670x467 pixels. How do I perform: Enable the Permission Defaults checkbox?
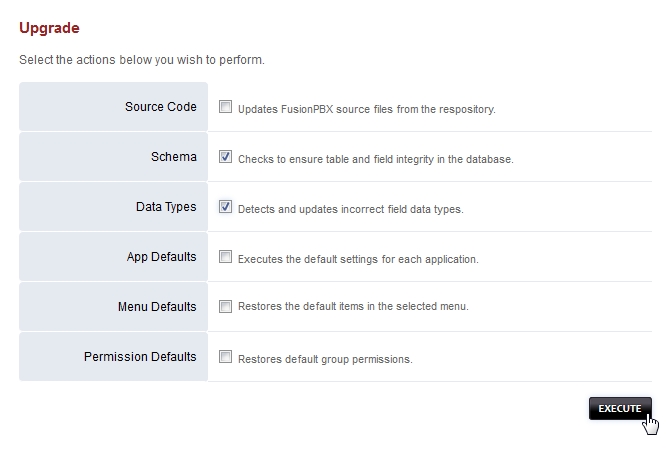[226, 356]
